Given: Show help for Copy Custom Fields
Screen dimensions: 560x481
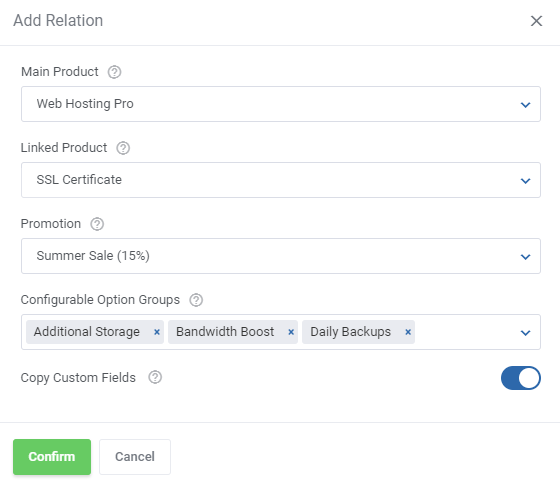Looking at the screenshot, I should [155, 377].
